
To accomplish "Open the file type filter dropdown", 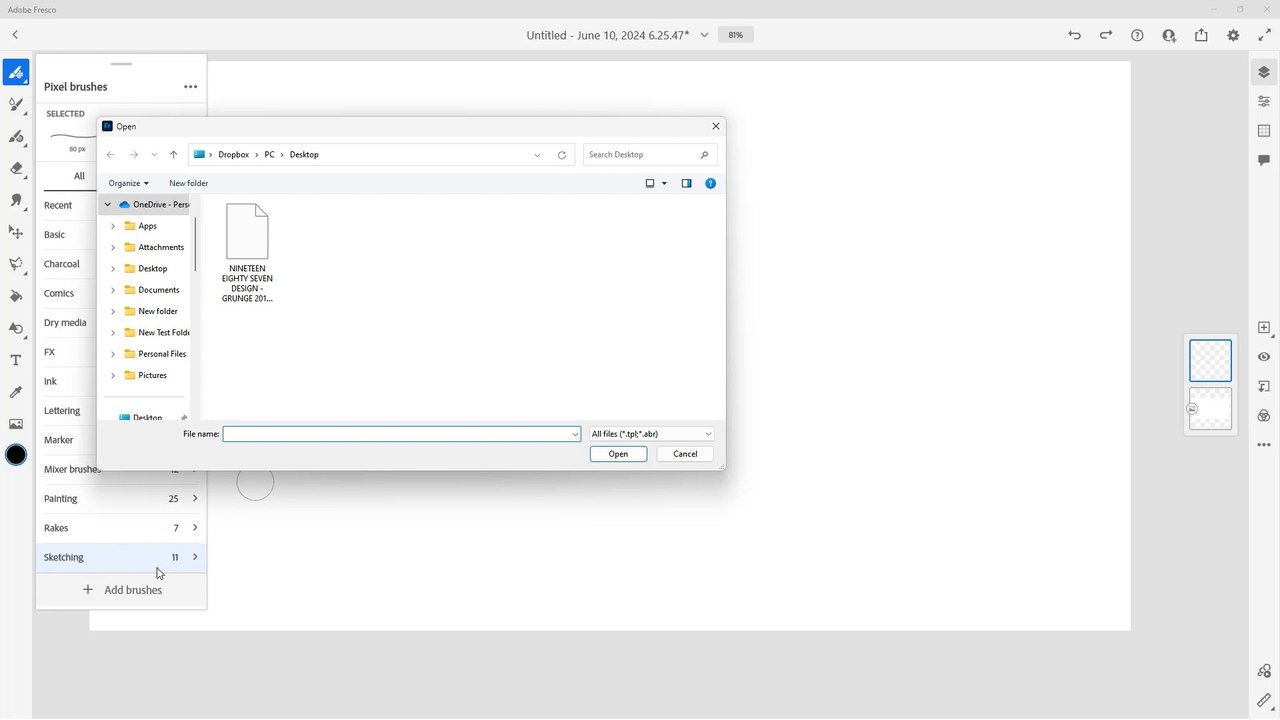I will point(651,434).
